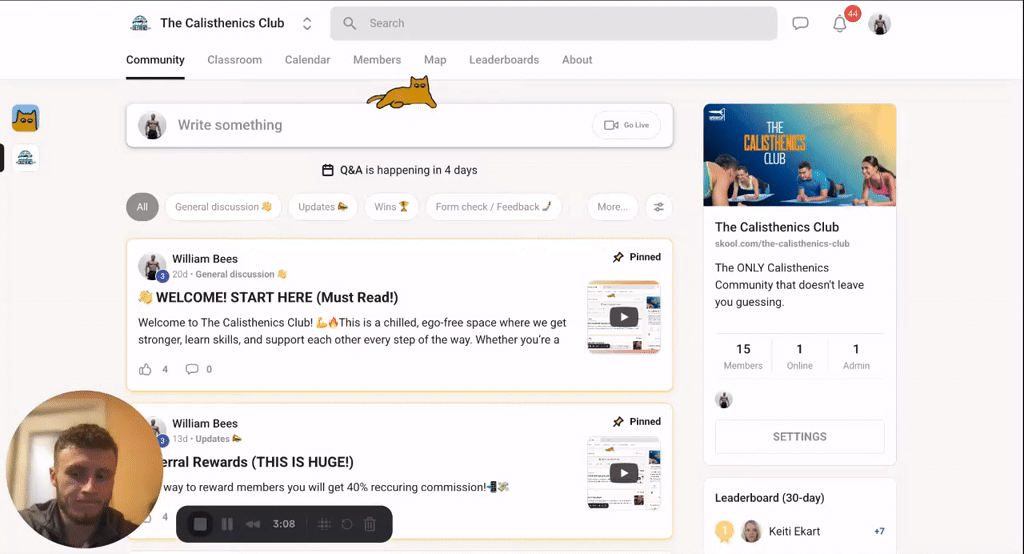1024x554 pixels.
Task: Filter by Form check / Feedback category
Action: [494, 207]
